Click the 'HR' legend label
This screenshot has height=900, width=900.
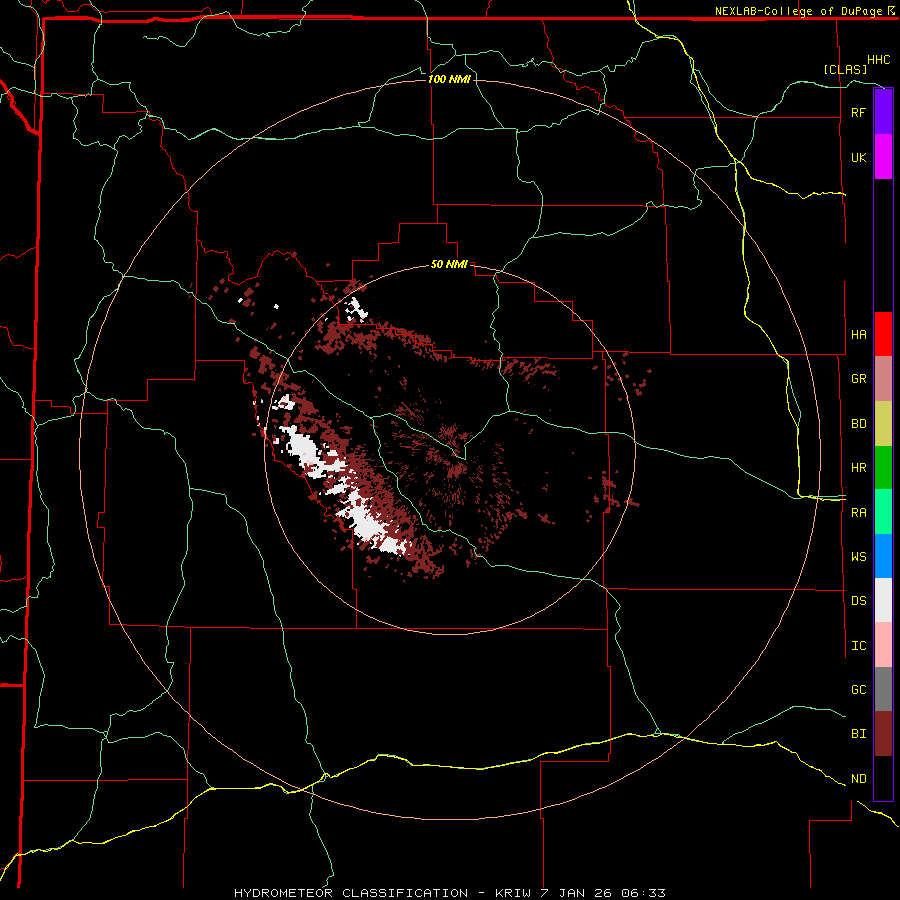(858, 468)
